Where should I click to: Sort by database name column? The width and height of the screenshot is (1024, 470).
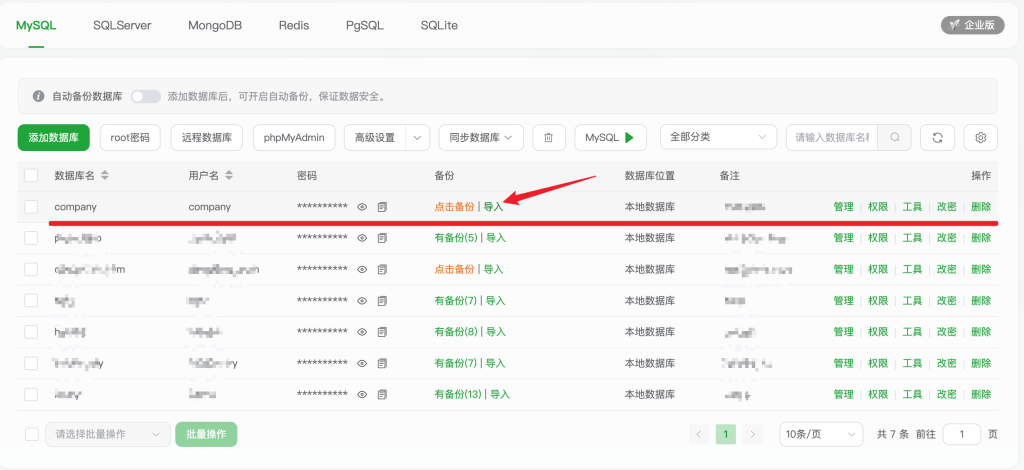point(105,175)
